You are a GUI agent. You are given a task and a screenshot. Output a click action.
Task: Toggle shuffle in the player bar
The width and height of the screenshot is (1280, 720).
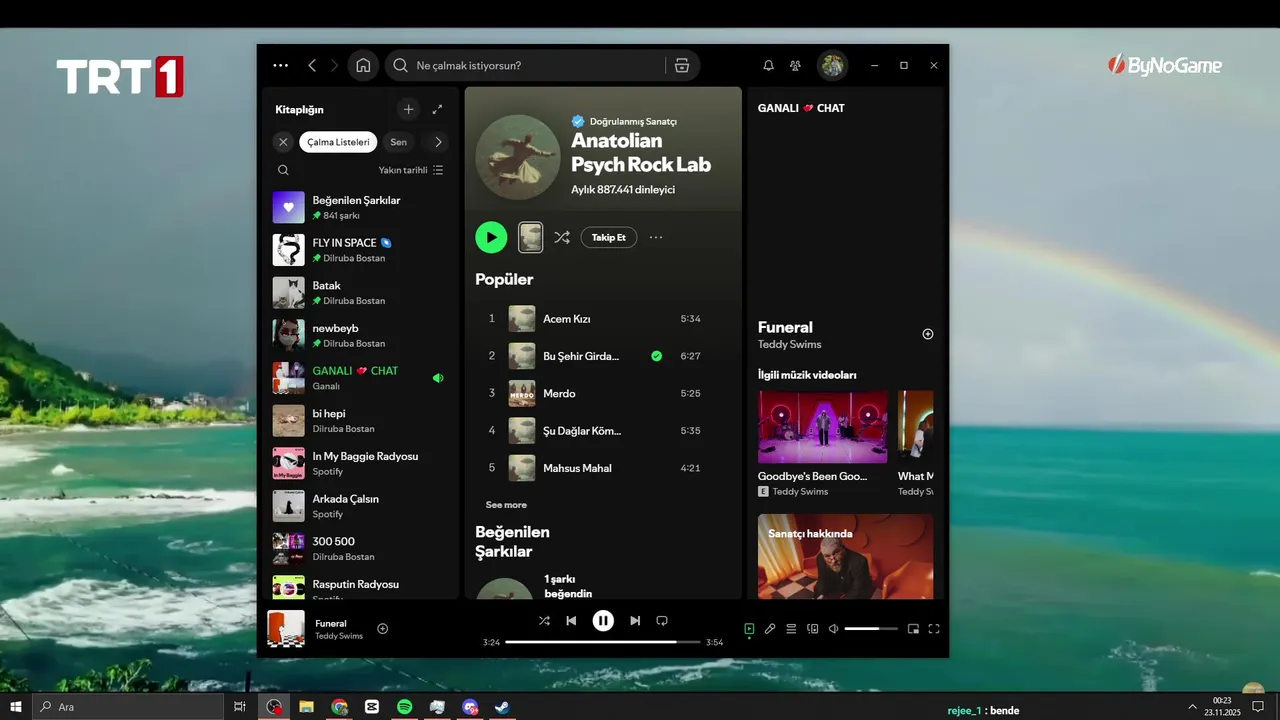pos(544,621)
